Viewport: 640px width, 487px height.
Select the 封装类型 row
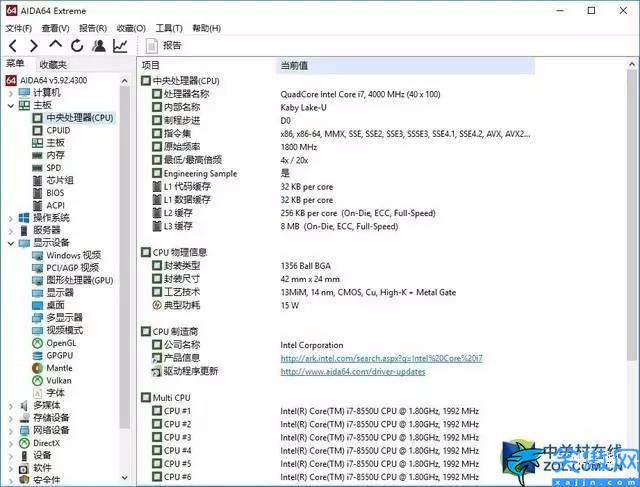[241, 266]
